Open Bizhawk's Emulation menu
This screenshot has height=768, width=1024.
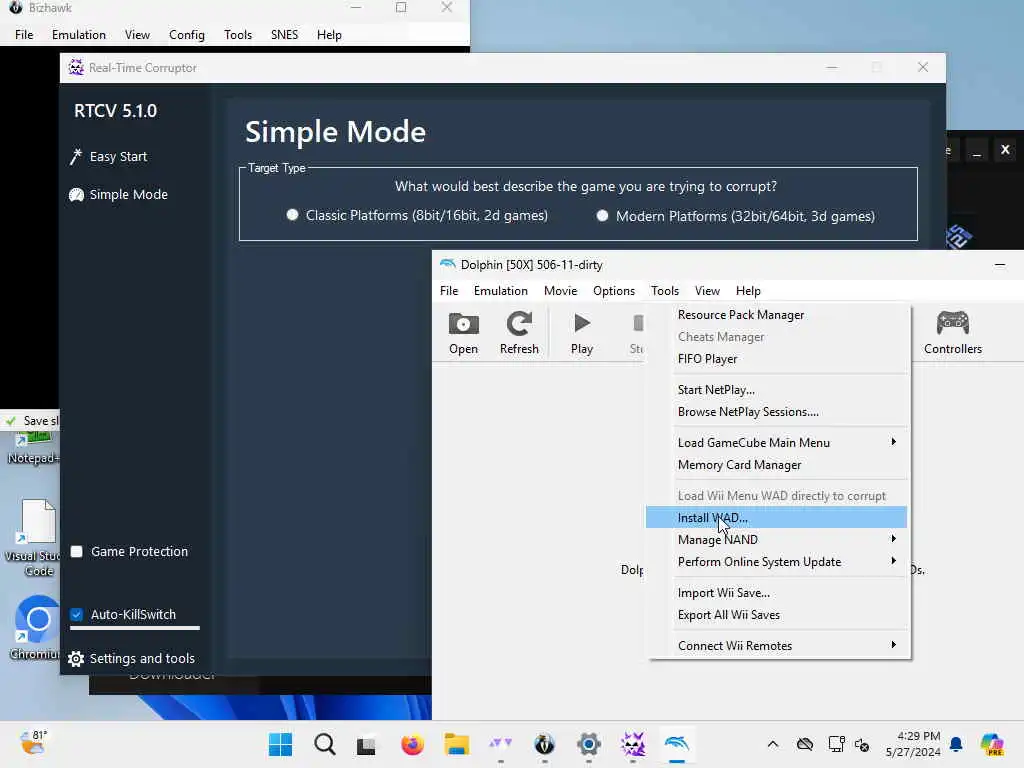click(78, 35)
